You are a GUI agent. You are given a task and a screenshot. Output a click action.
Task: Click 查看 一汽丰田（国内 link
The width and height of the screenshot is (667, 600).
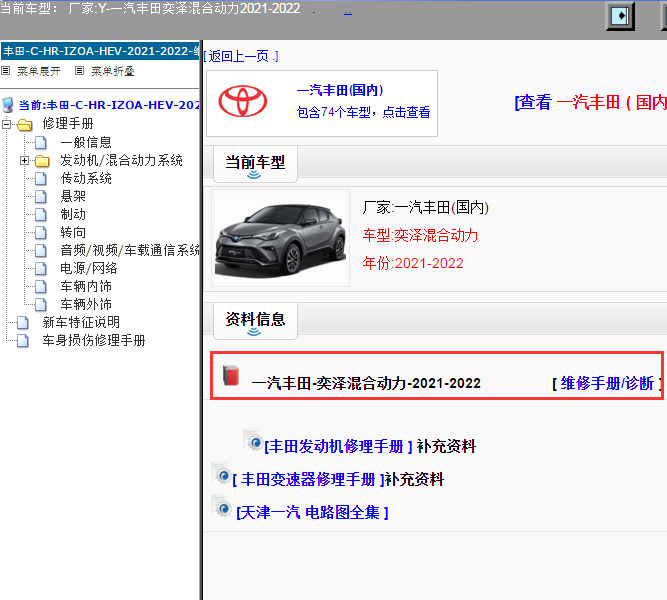[590, 103]
